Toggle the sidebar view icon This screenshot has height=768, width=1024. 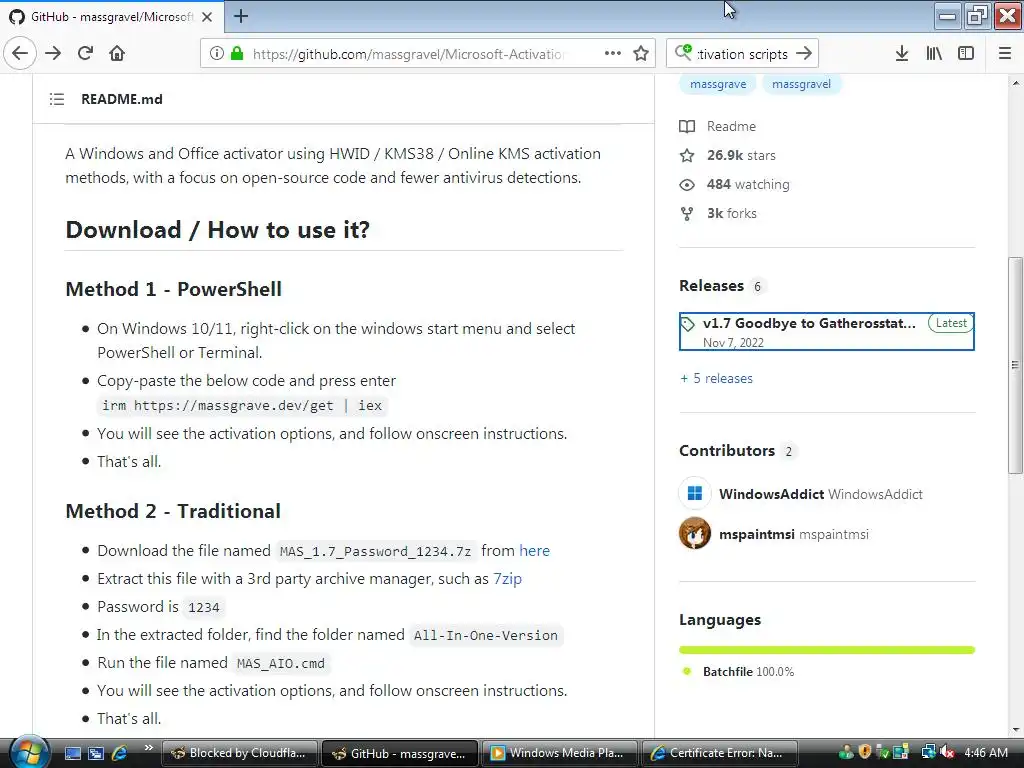tap(966, 53)
